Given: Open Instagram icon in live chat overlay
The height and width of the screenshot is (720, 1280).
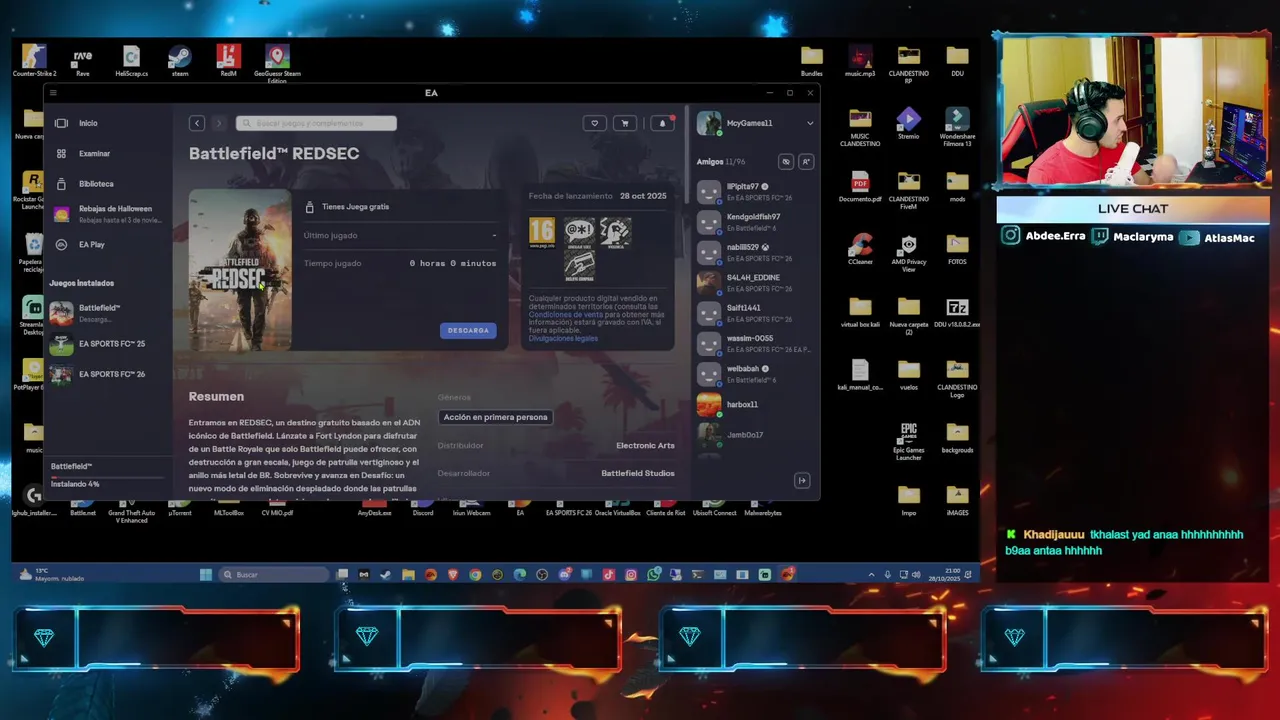Looking at the screenshot, I should click(1011, 236).
